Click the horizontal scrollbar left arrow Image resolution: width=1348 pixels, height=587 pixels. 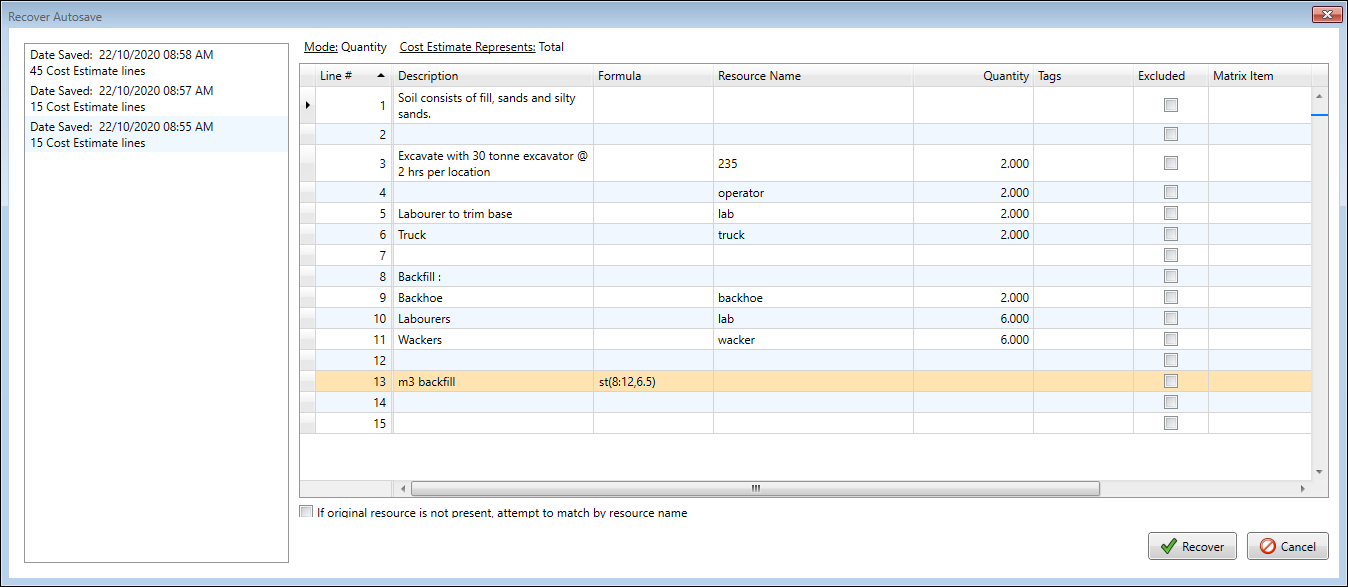[404, 489]
